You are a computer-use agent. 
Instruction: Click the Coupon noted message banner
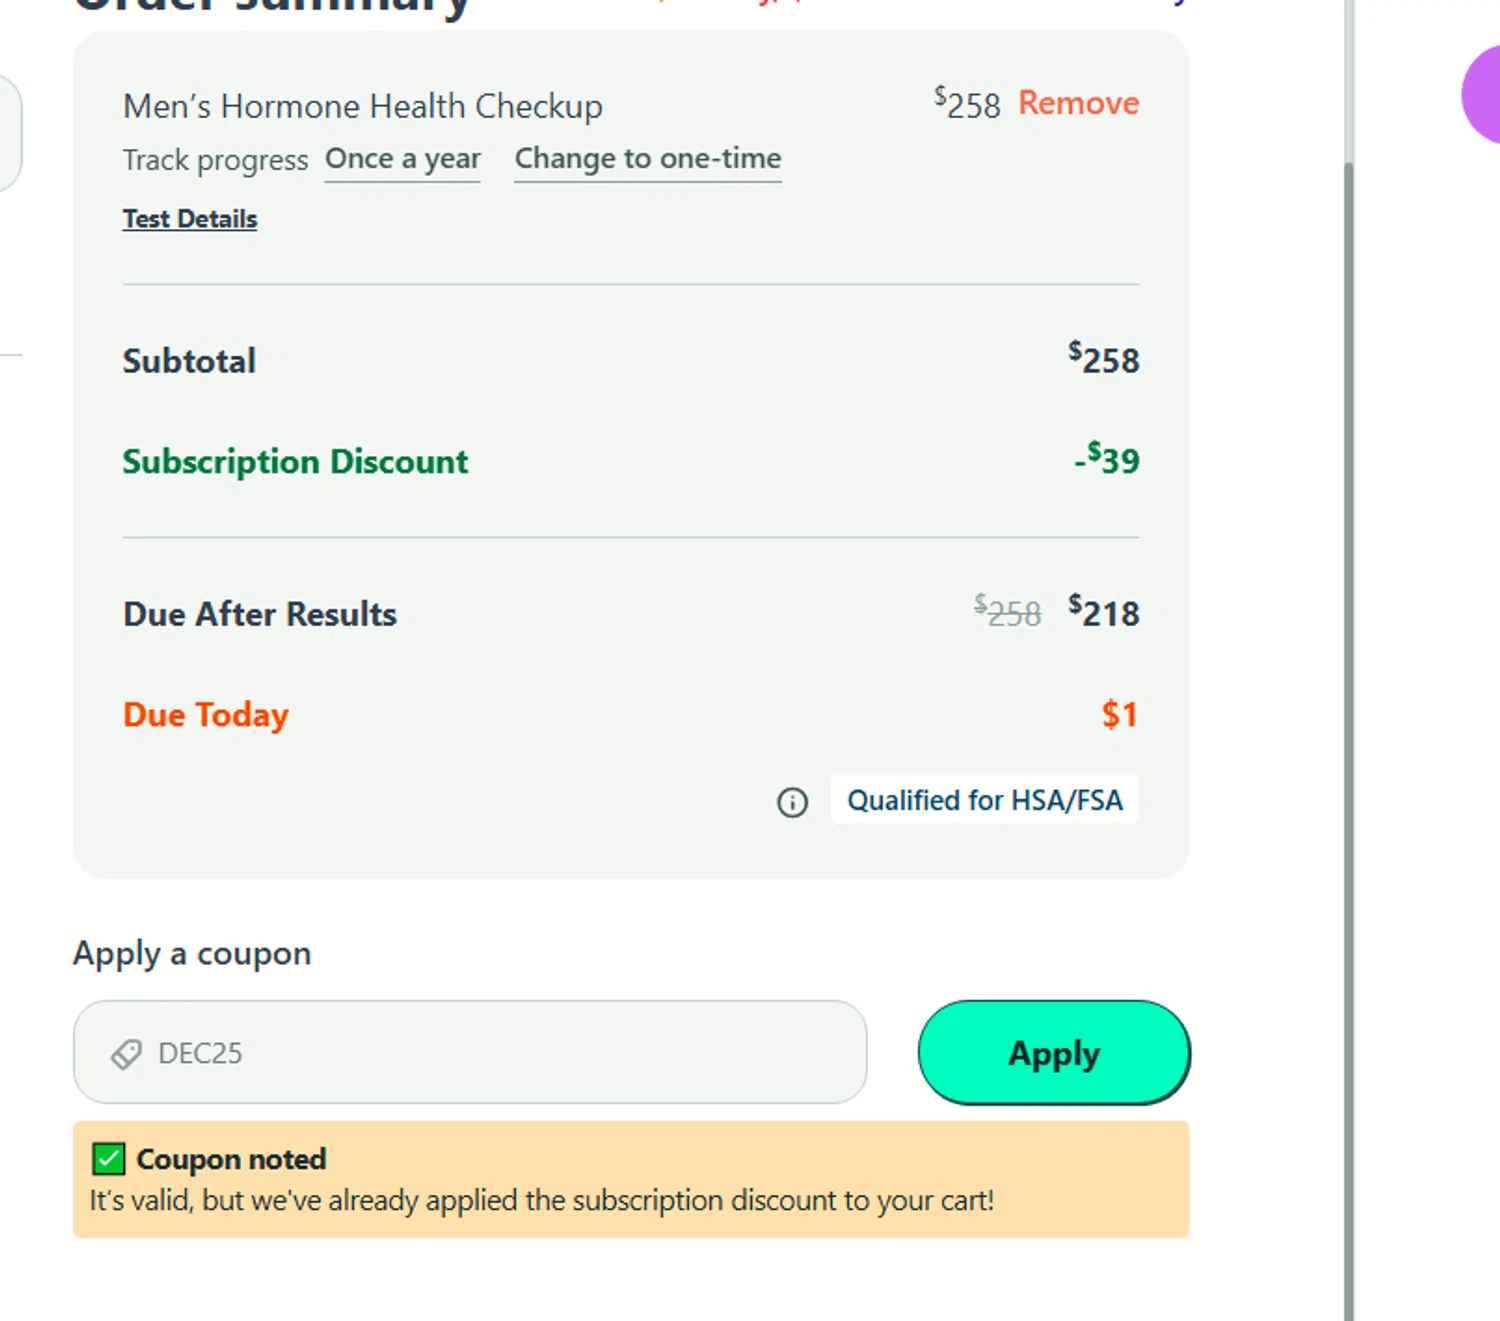[x=630, y=1180]
